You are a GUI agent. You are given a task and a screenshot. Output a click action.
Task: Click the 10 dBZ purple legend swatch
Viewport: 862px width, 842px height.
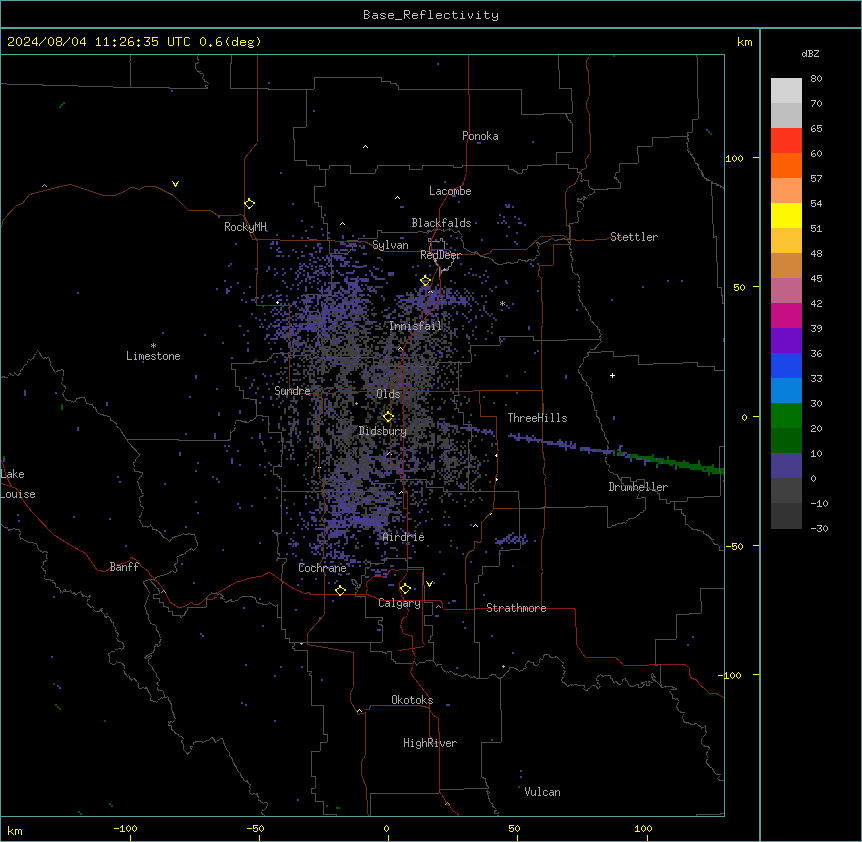pos(786,466)
